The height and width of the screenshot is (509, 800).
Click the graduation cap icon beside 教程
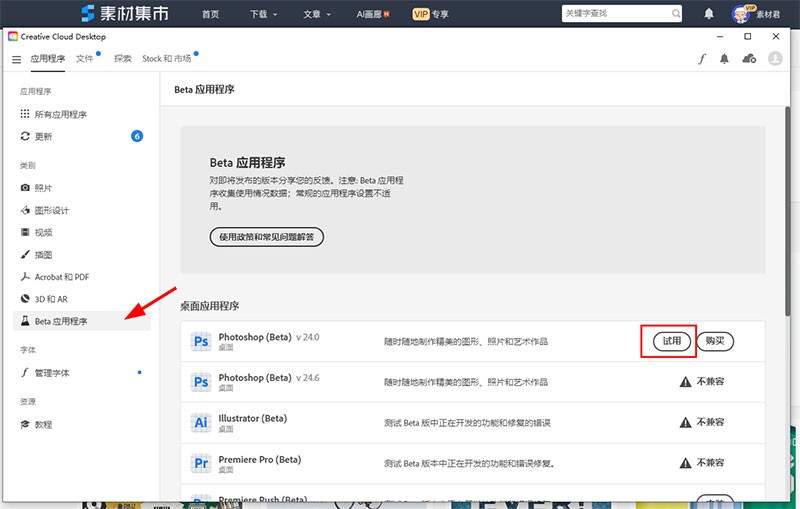coord(25,424)
